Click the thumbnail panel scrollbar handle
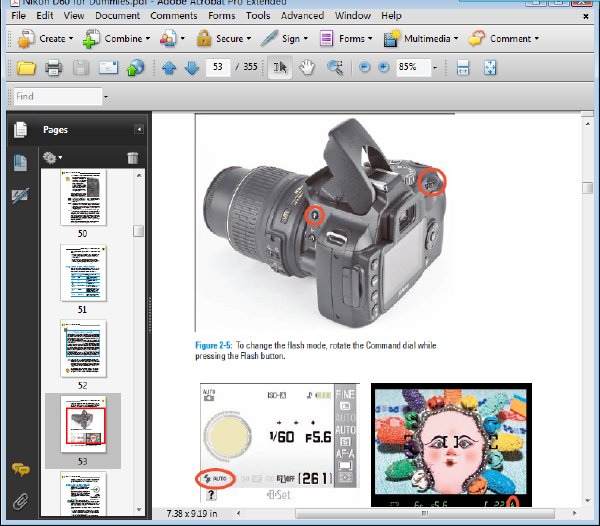The height and width of the screenshot is (526, 600). (x=139, y=231)
